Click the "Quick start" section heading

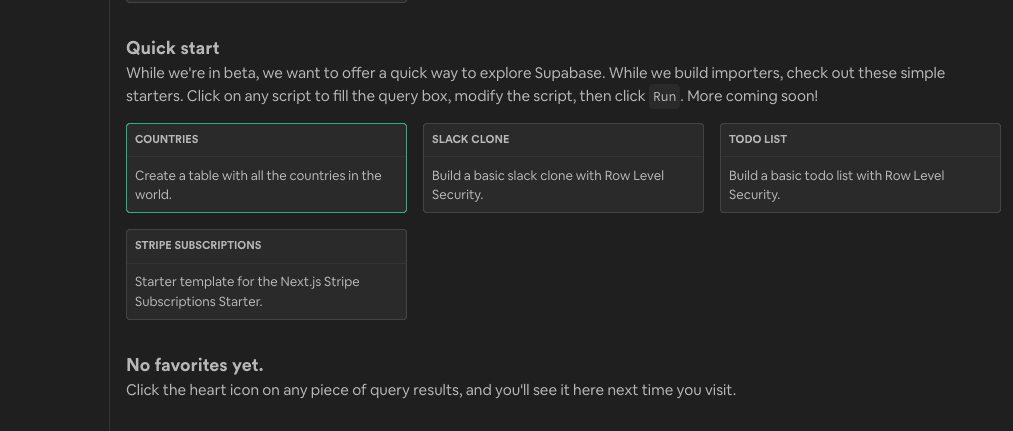[173, 48]
